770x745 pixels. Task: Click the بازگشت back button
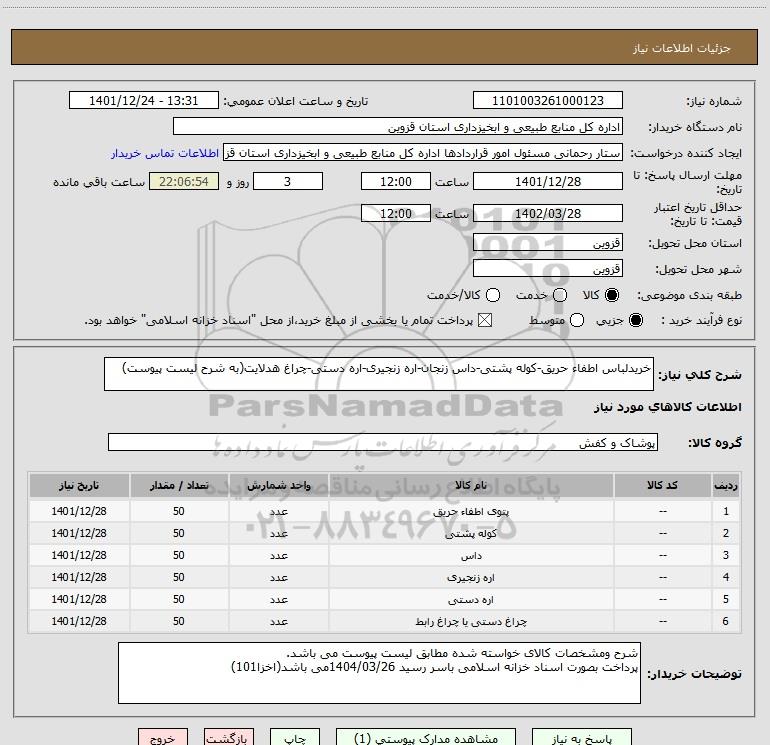[x=229, y=738]
